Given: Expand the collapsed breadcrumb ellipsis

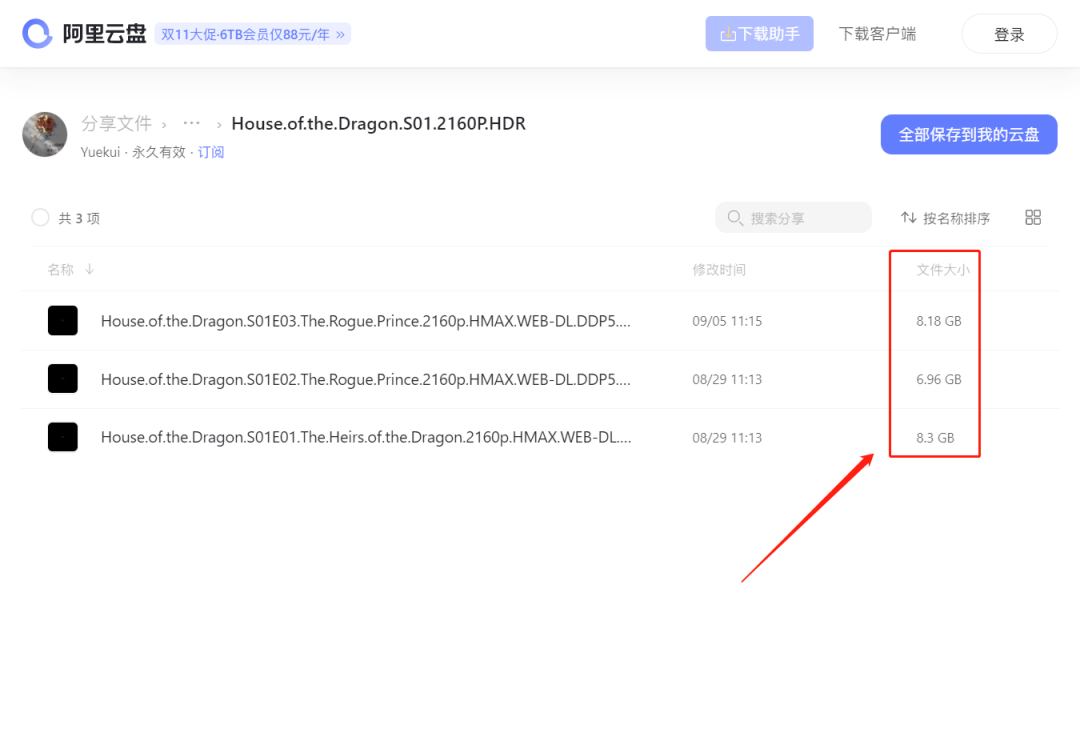Looking at the screenshot, I should (191, 123).
